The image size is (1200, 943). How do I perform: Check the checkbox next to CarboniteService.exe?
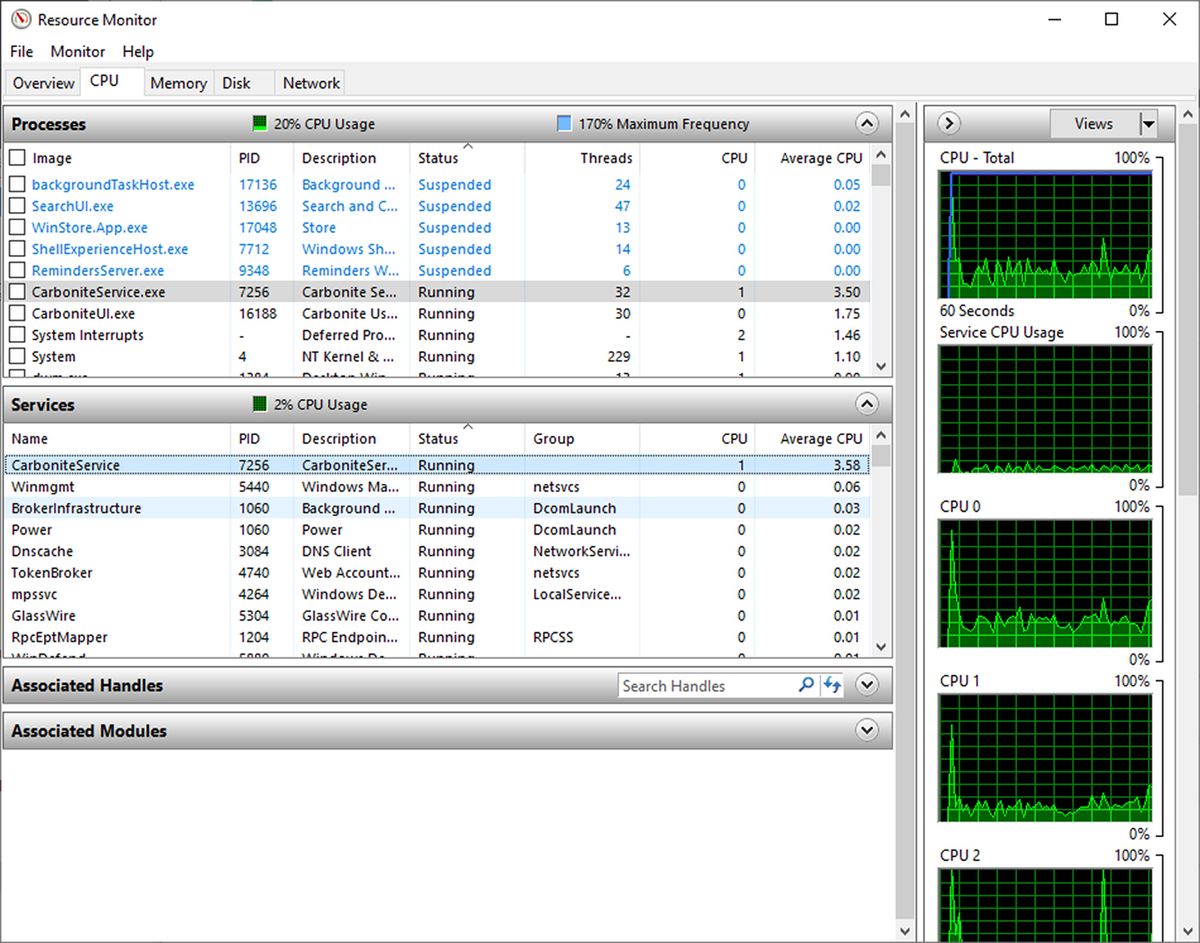pos(17,291)
